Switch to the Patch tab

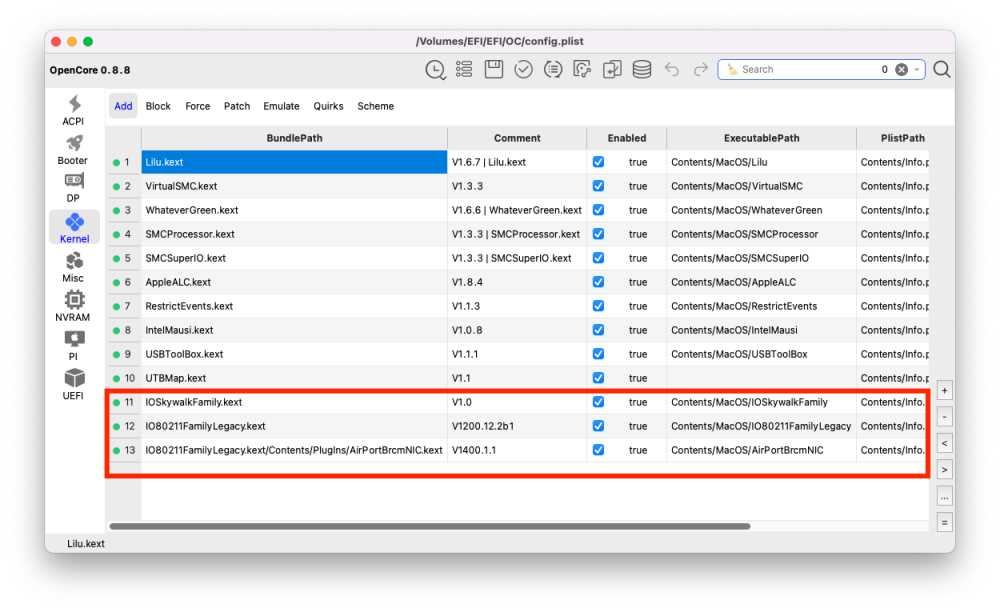point(237,106)
